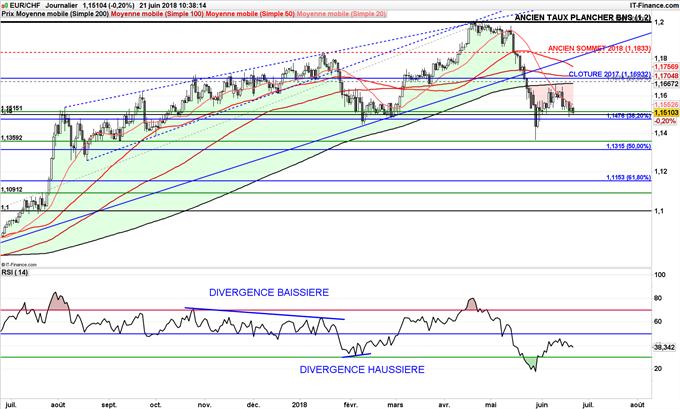Select the Moyenne mobile (Simple 50) legend
This screenshot has height=409, width=680.
(x=250, y=14)
